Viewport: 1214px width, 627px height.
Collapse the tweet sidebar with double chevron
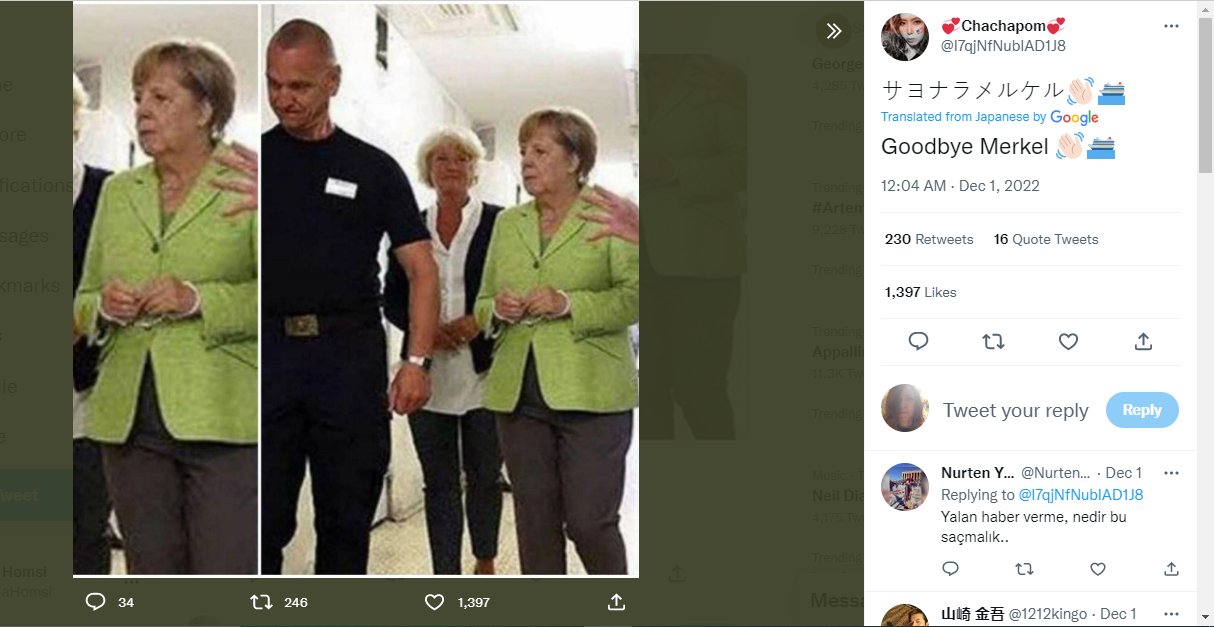click(x=834, y=31)
